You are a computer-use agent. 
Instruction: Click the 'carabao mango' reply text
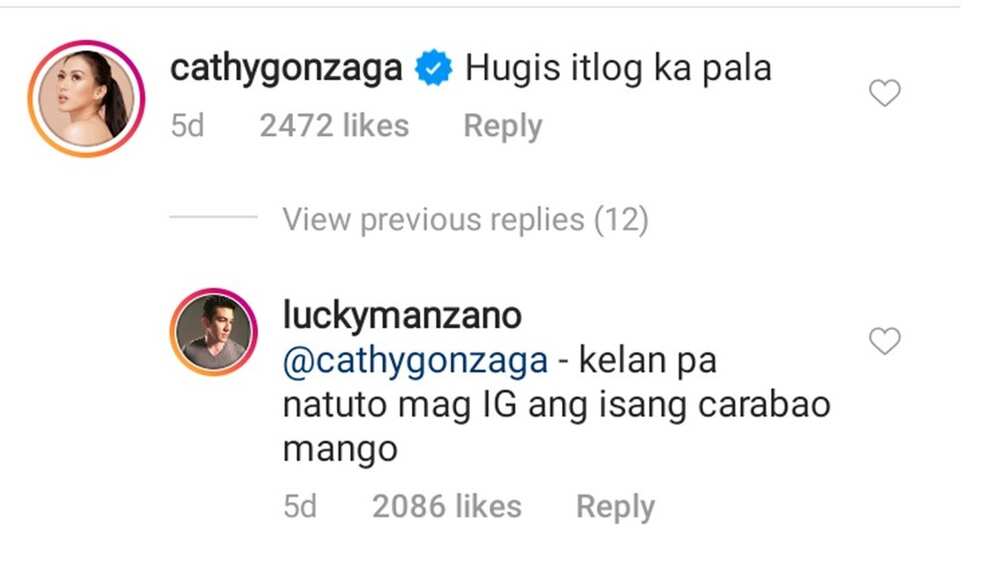tap(556, 427)
